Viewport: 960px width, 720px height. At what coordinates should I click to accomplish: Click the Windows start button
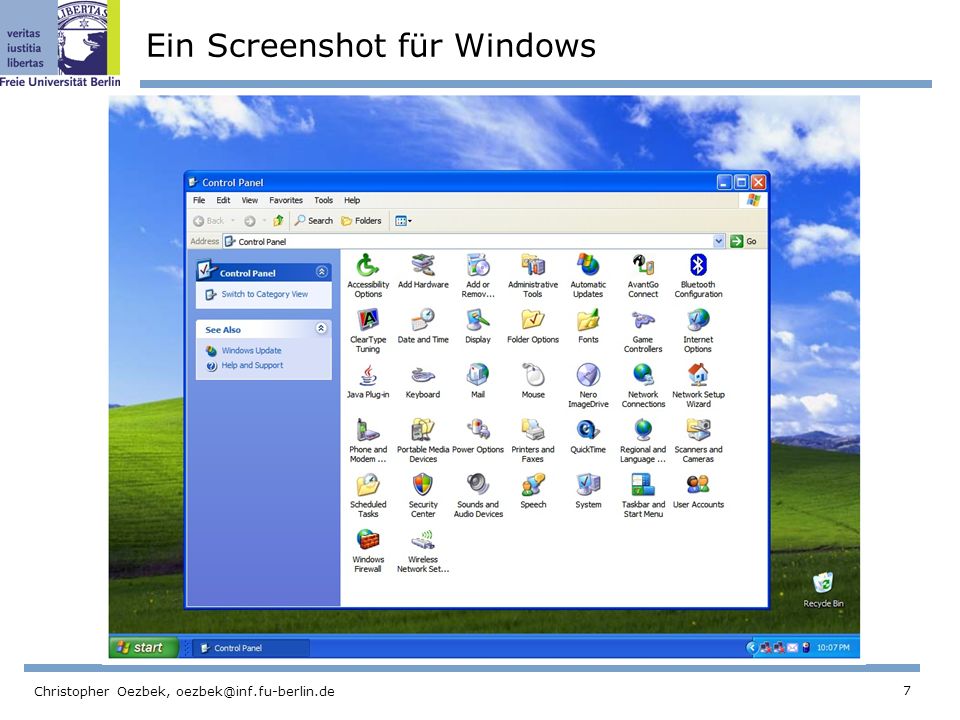tap(143, 647)
